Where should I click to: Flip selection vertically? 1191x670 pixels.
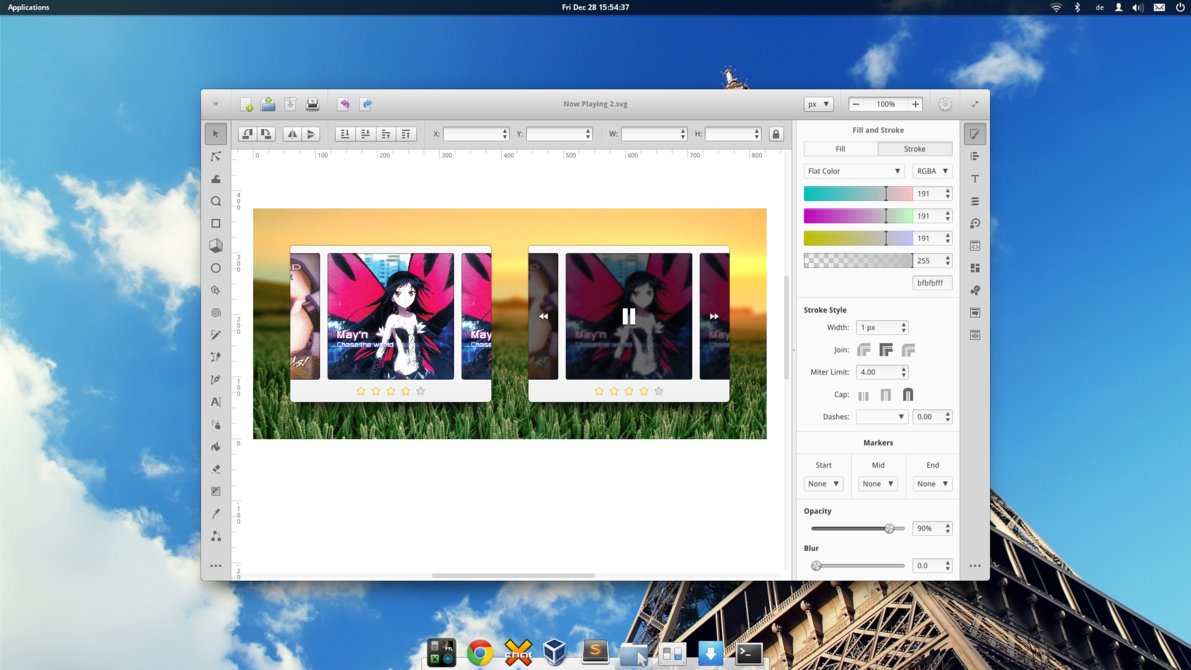coord(311,134)
